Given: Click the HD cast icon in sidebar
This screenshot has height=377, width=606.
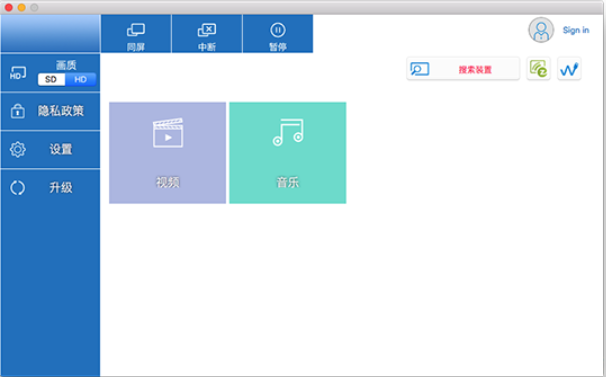Looking at the screenshot, I should point(18,73).
